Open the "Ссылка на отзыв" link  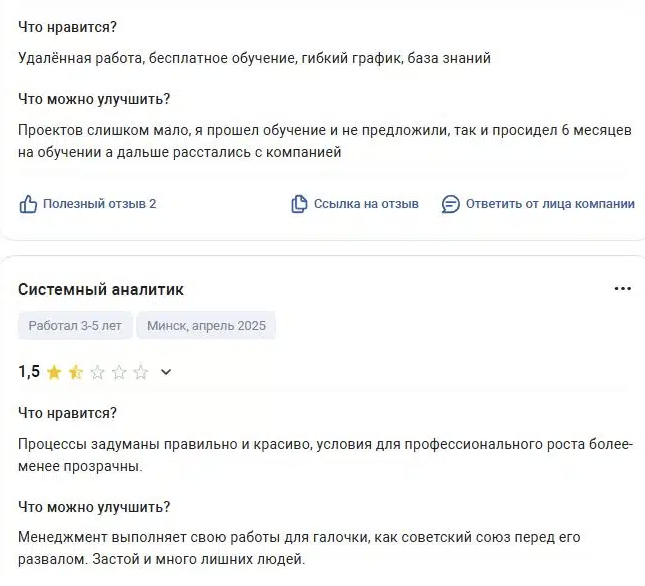(x=366, y=204)
